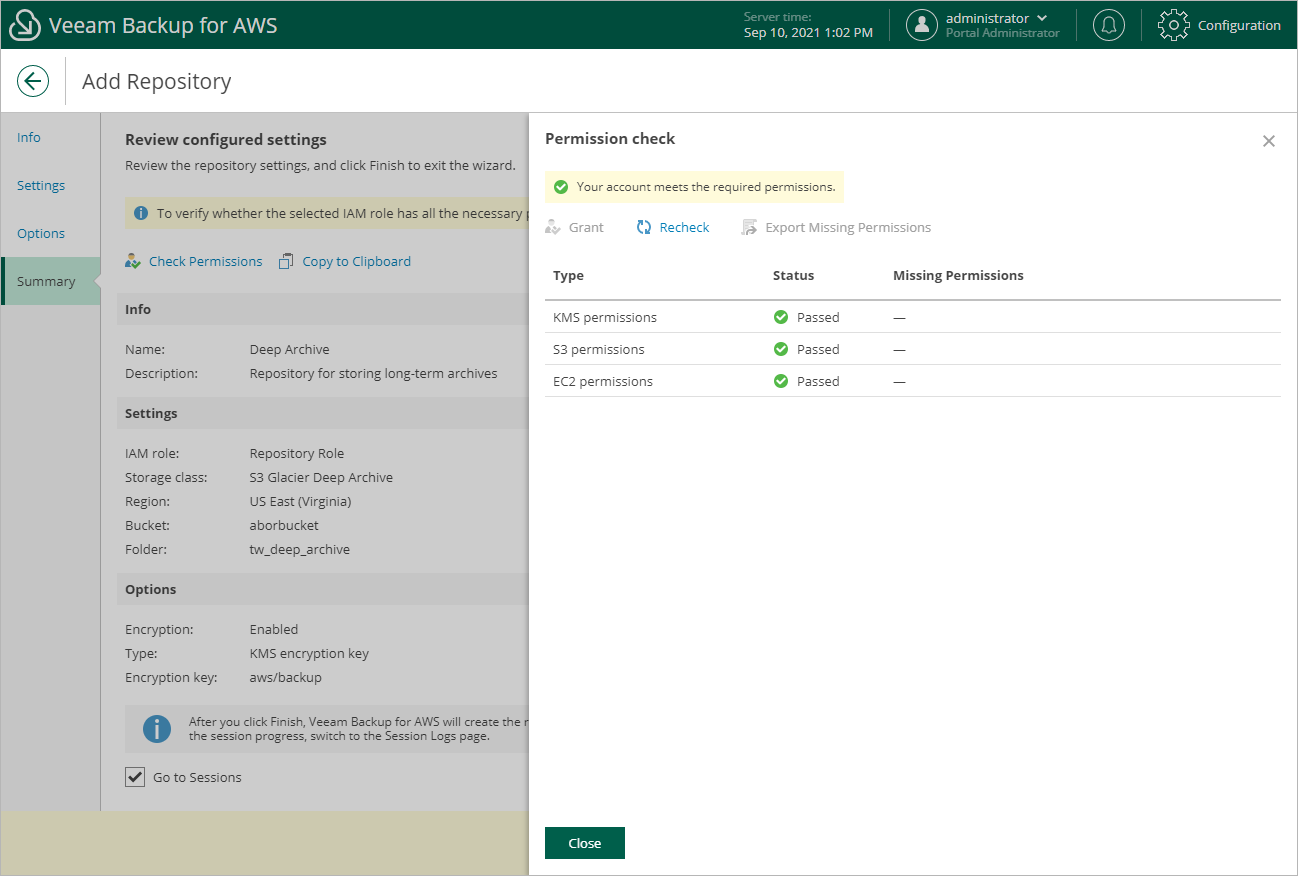1298x876 pixels.
Task: Close the Permission check panel with X
Action: coord(1268,141)
